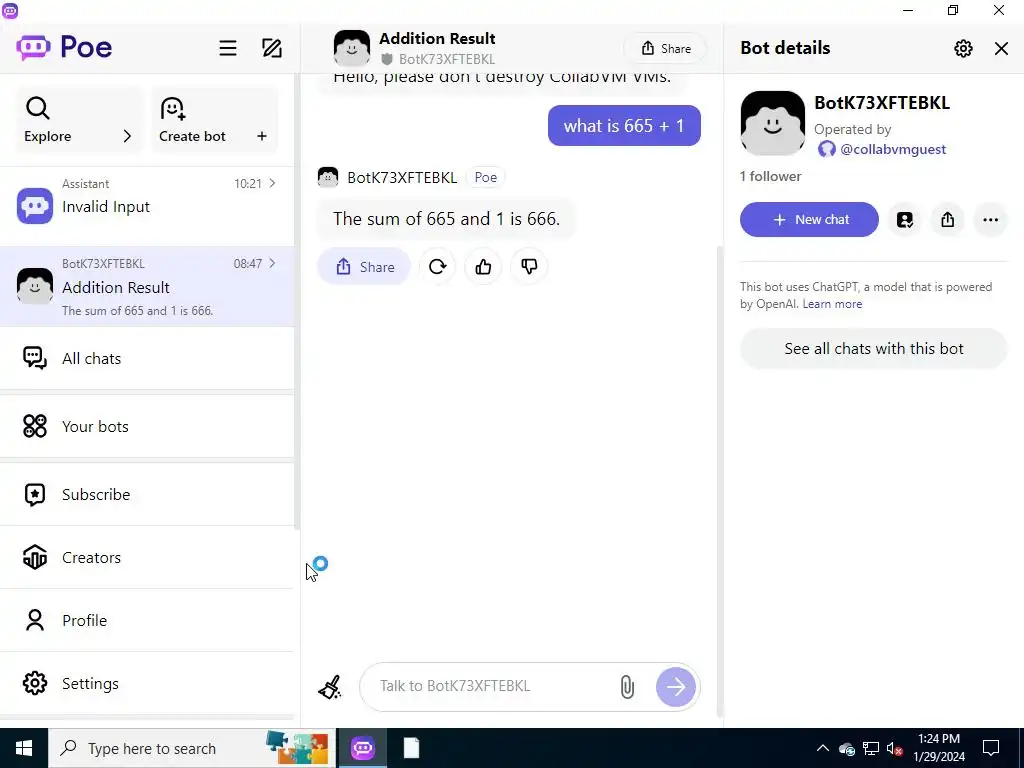Dislike the response with thumbs down

pyautogui.click(x=529, y=266)
